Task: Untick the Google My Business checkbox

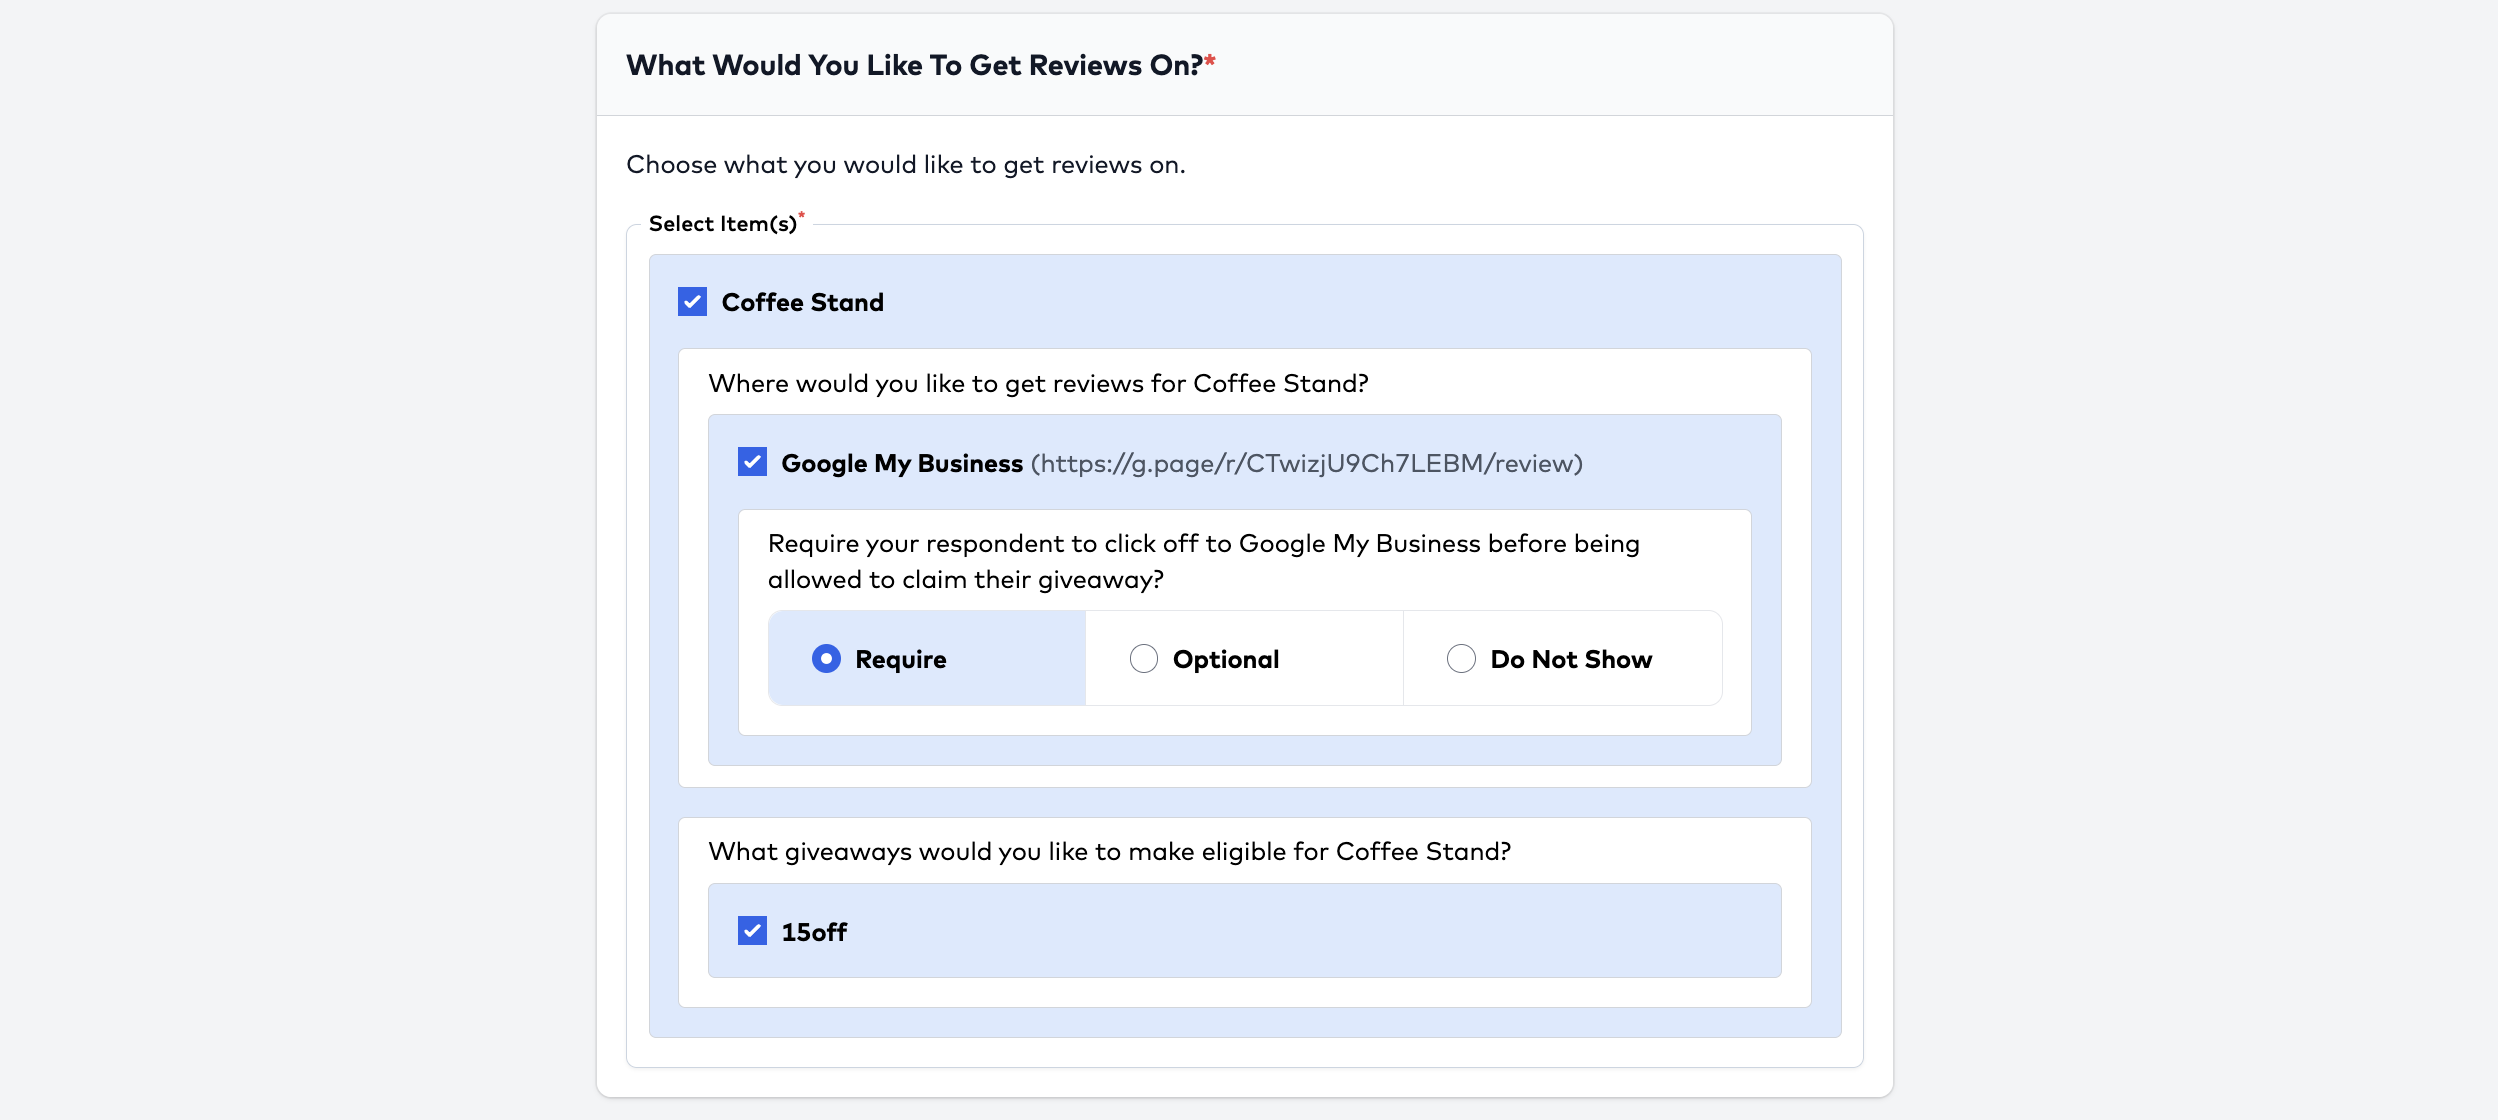Action: pyautogui.click(x=752, y=462)
